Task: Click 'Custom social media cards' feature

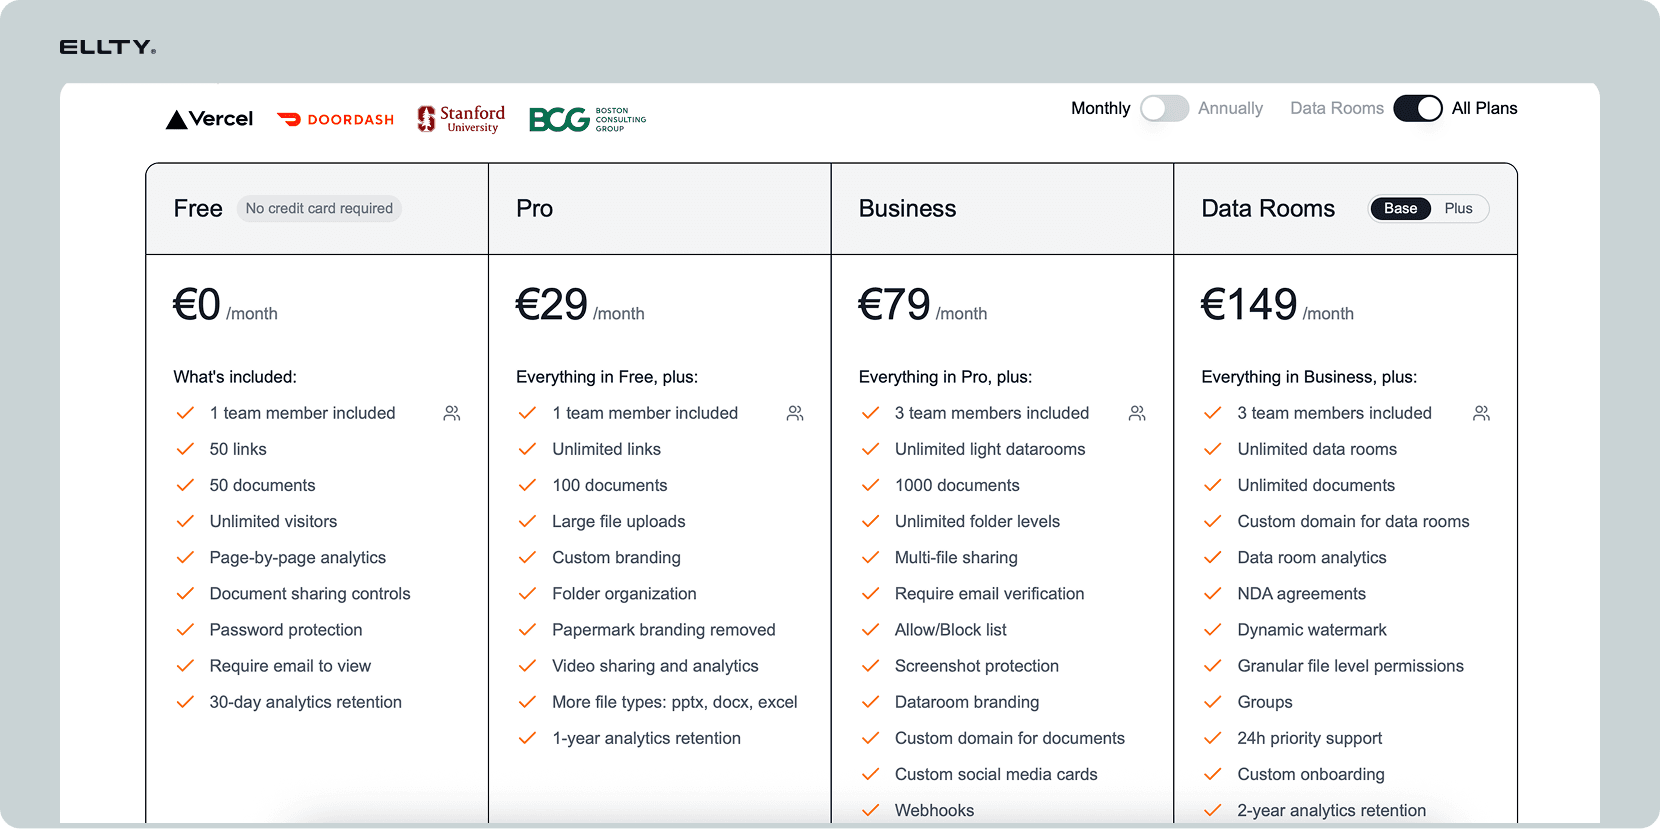Action: click(996, 774)
